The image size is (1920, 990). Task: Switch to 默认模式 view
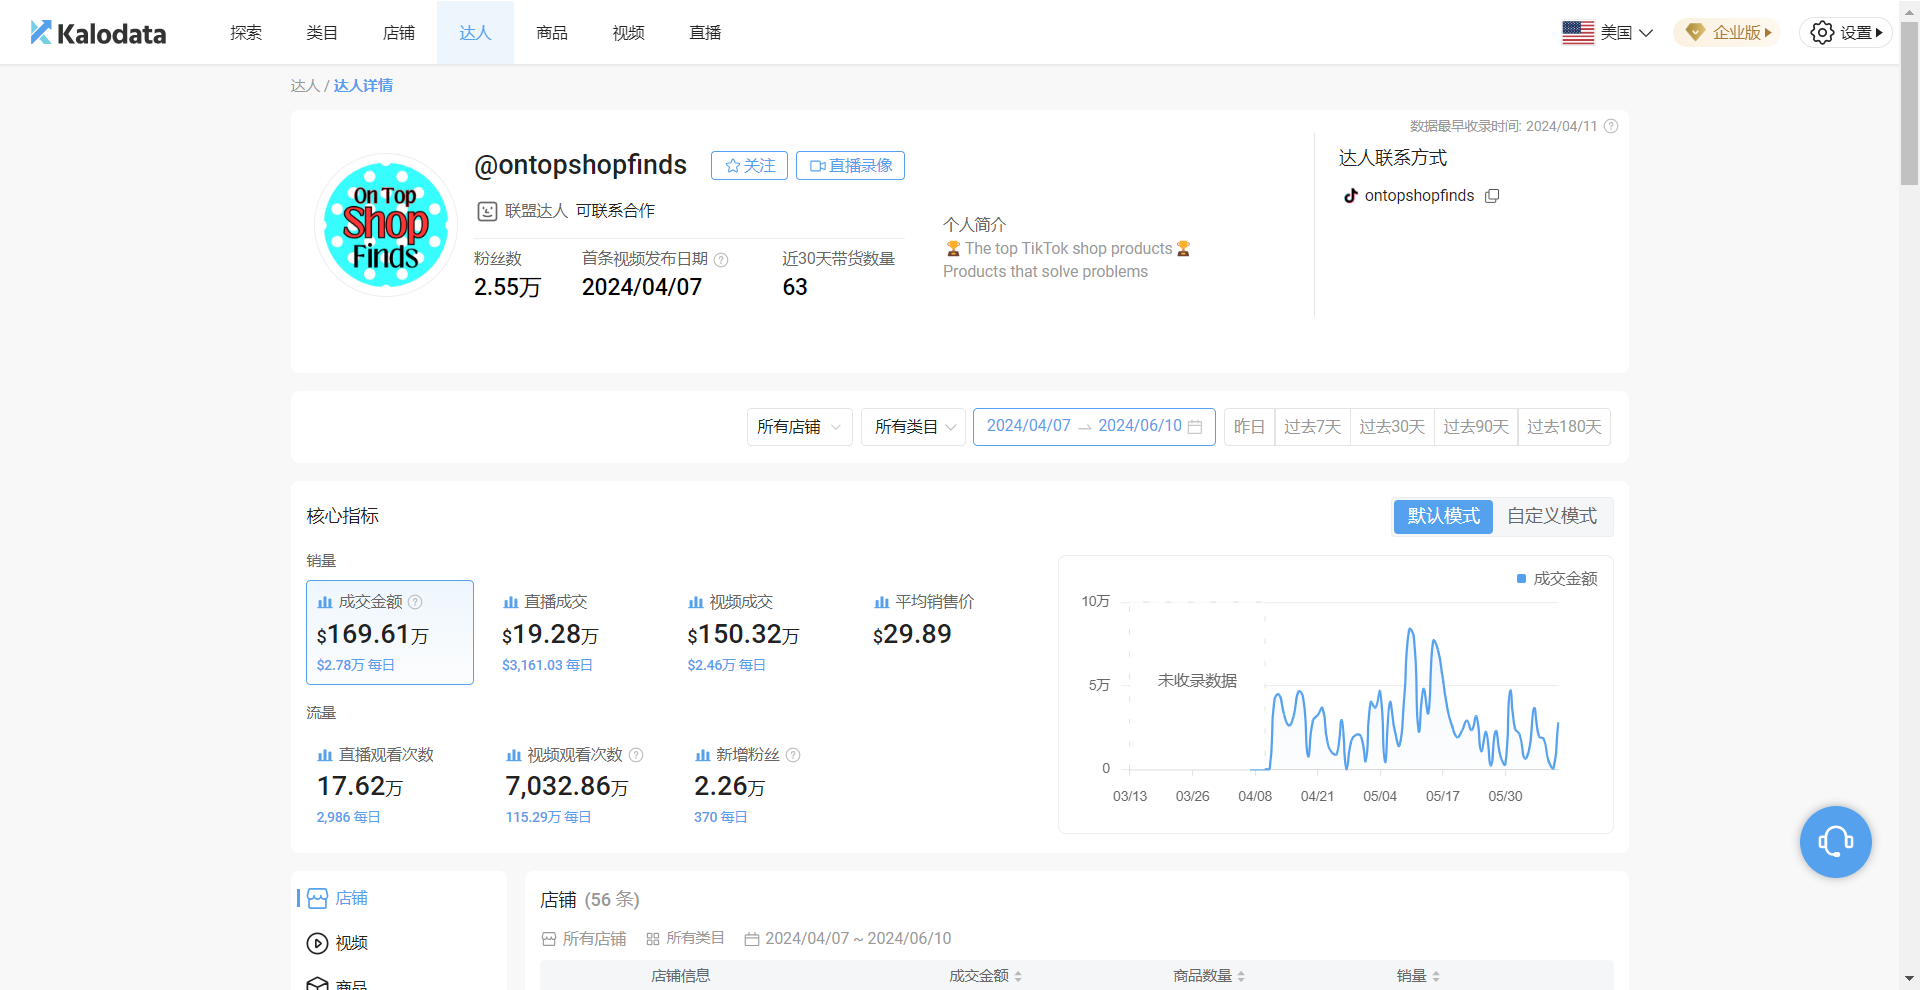pos(1443,516)
